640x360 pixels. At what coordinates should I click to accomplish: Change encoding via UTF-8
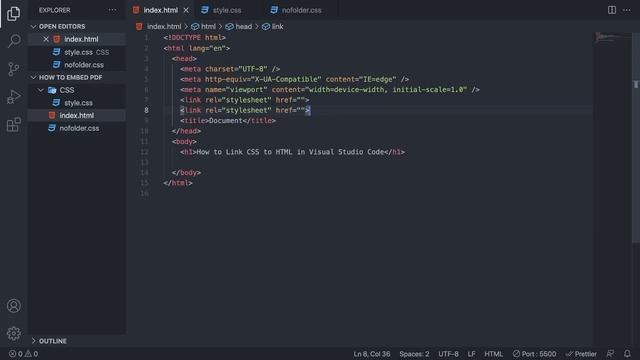tap(448, 354)
